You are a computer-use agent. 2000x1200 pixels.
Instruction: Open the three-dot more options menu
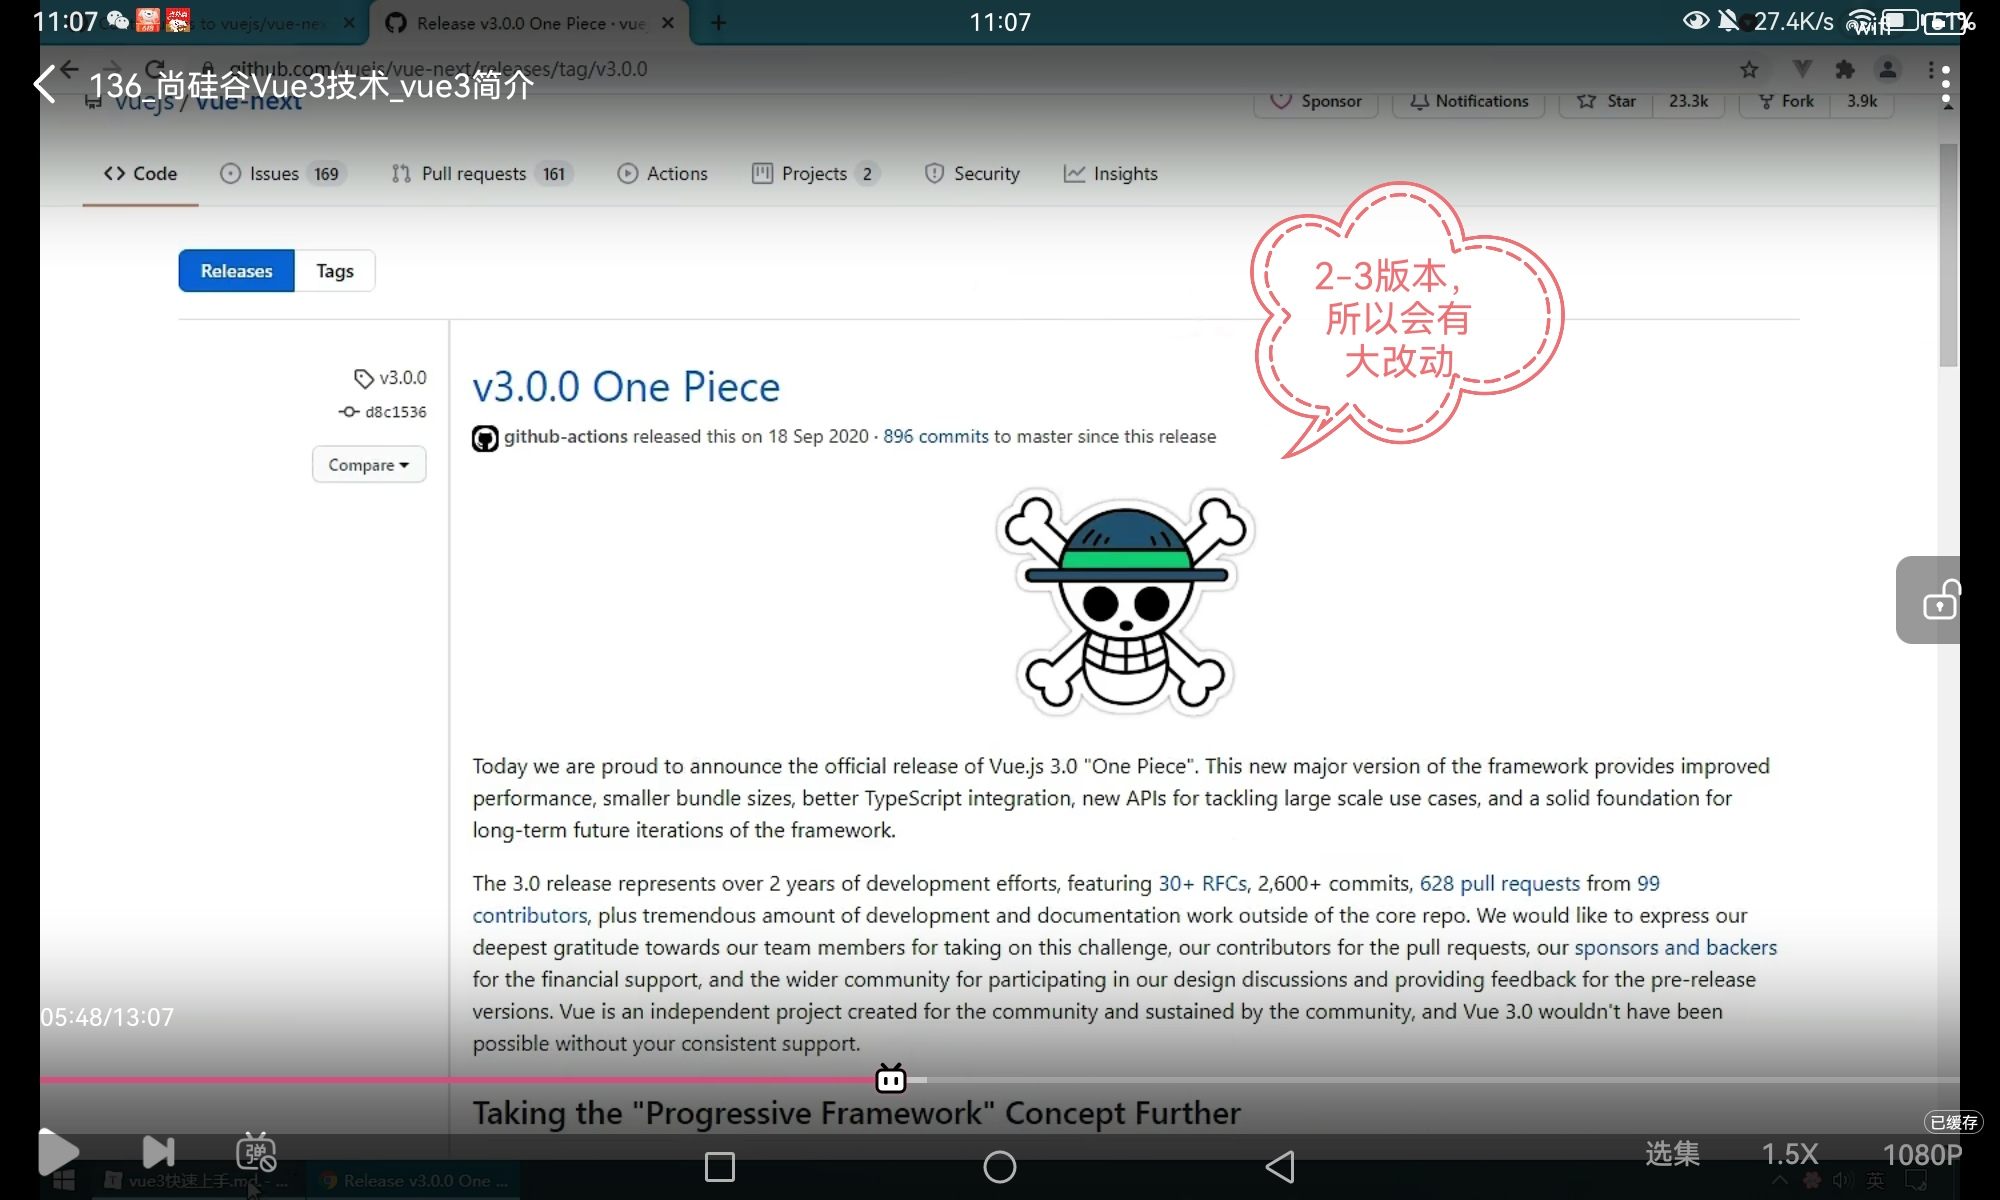pyautogui.click(x=1945, y=85)
